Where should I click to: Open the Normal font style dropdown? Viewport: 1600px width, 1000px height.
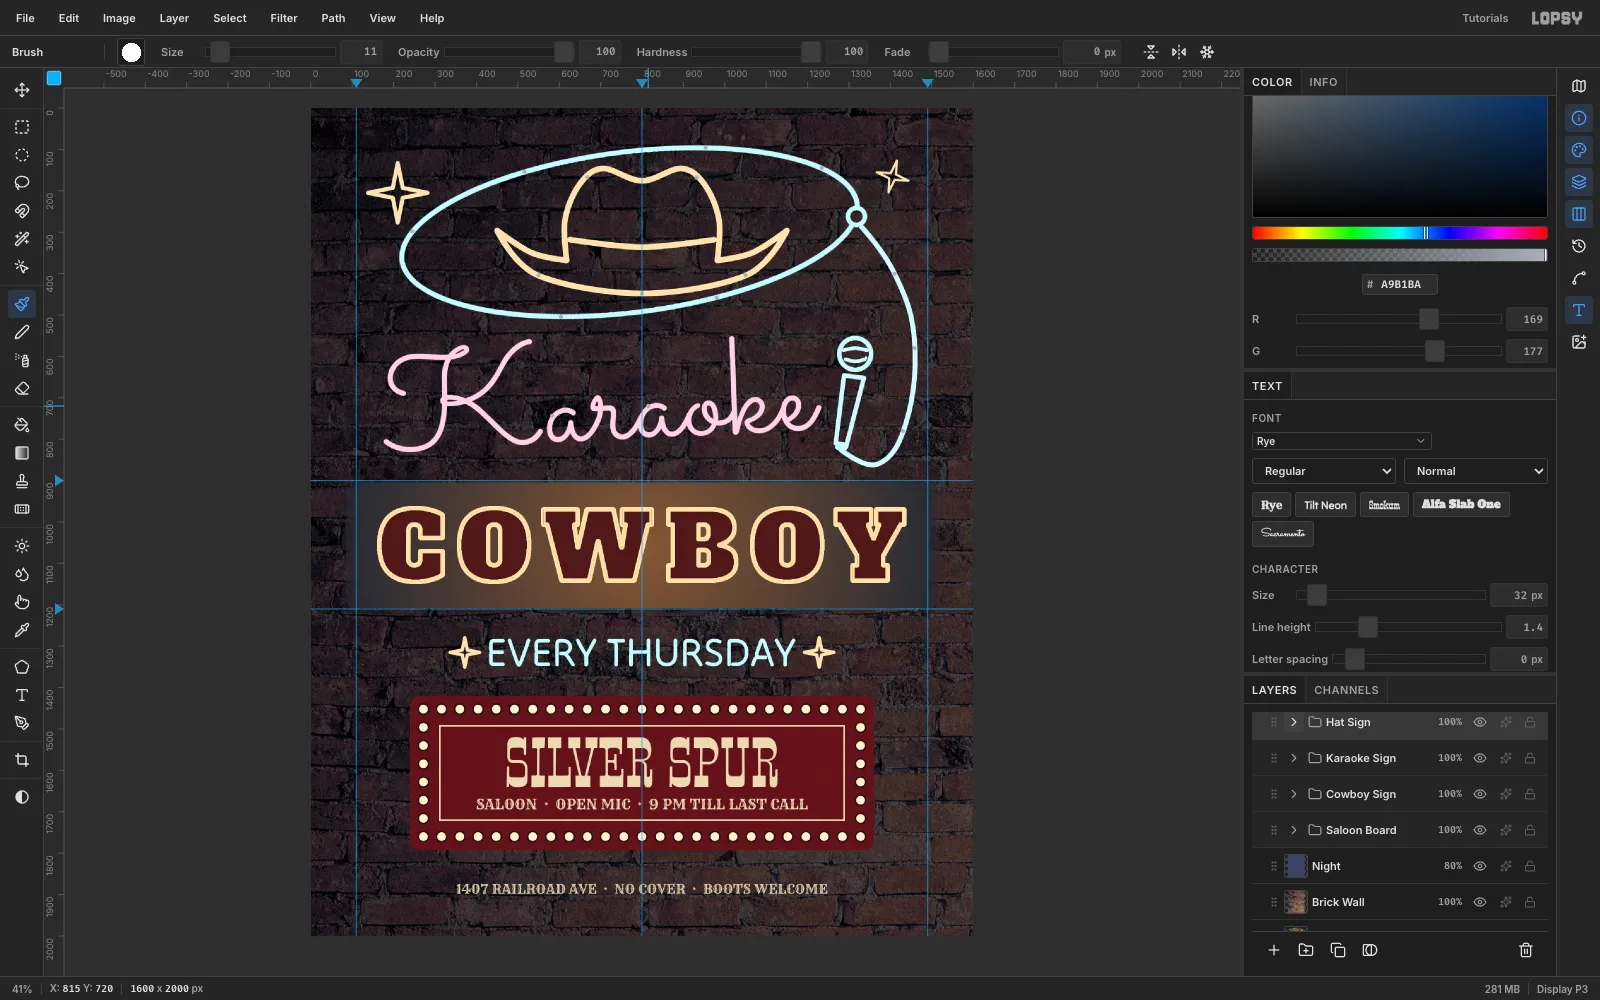pos(1476,471)
